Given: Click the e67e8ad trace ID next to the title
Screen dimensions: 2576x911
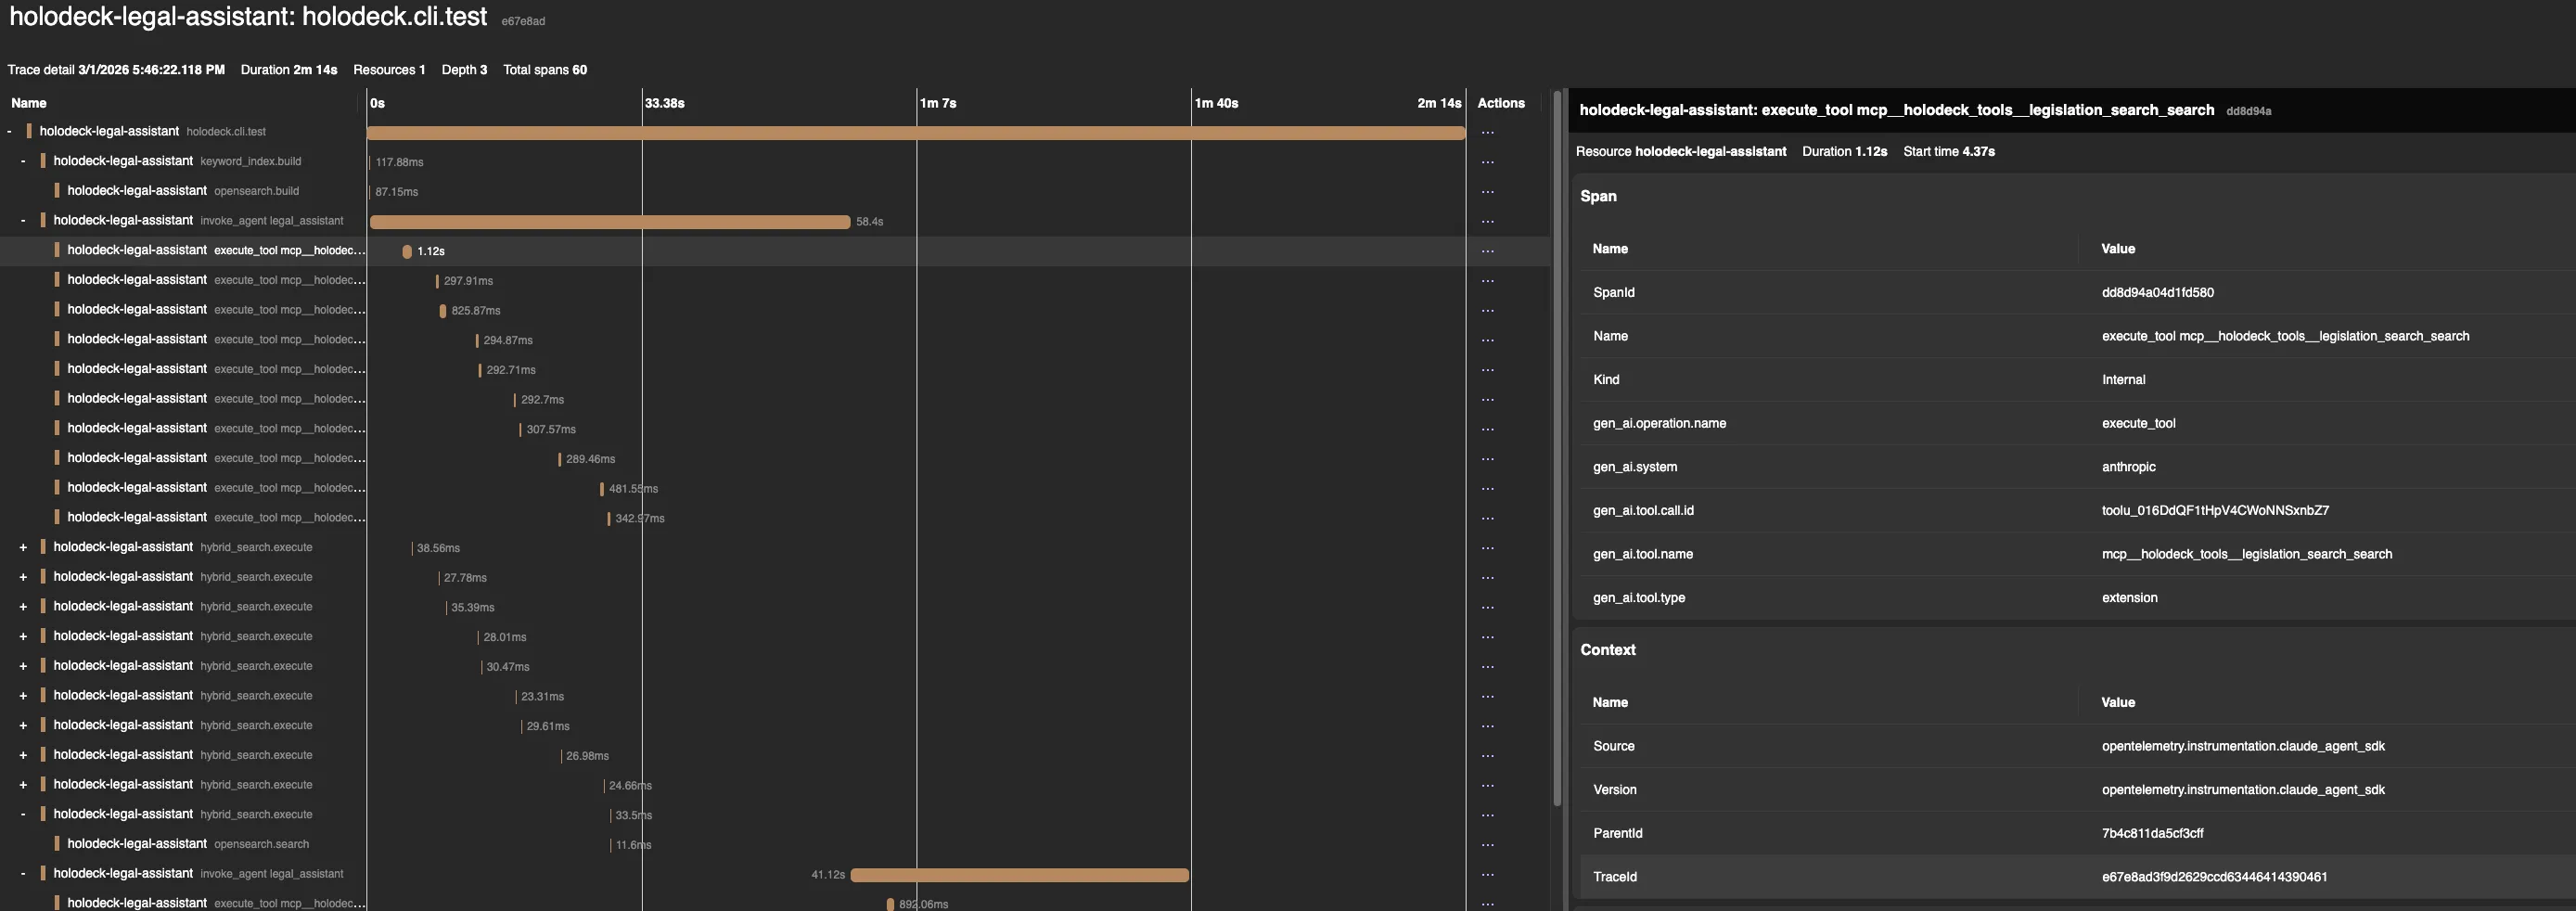Looking at the screenshot, I should (x=524, y=20).
